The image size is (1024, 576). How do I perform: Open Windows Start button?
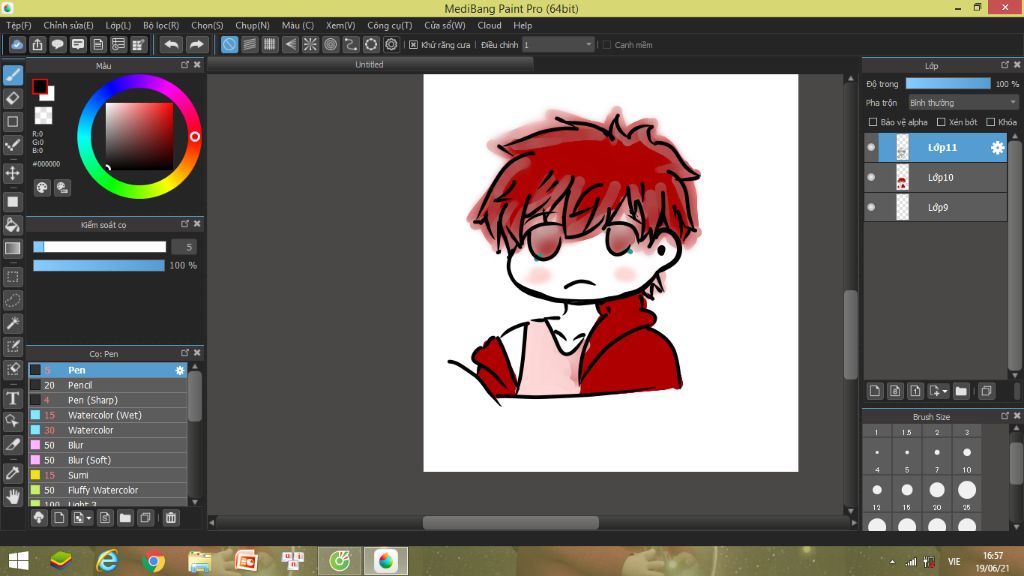click(x=18, y=562)
